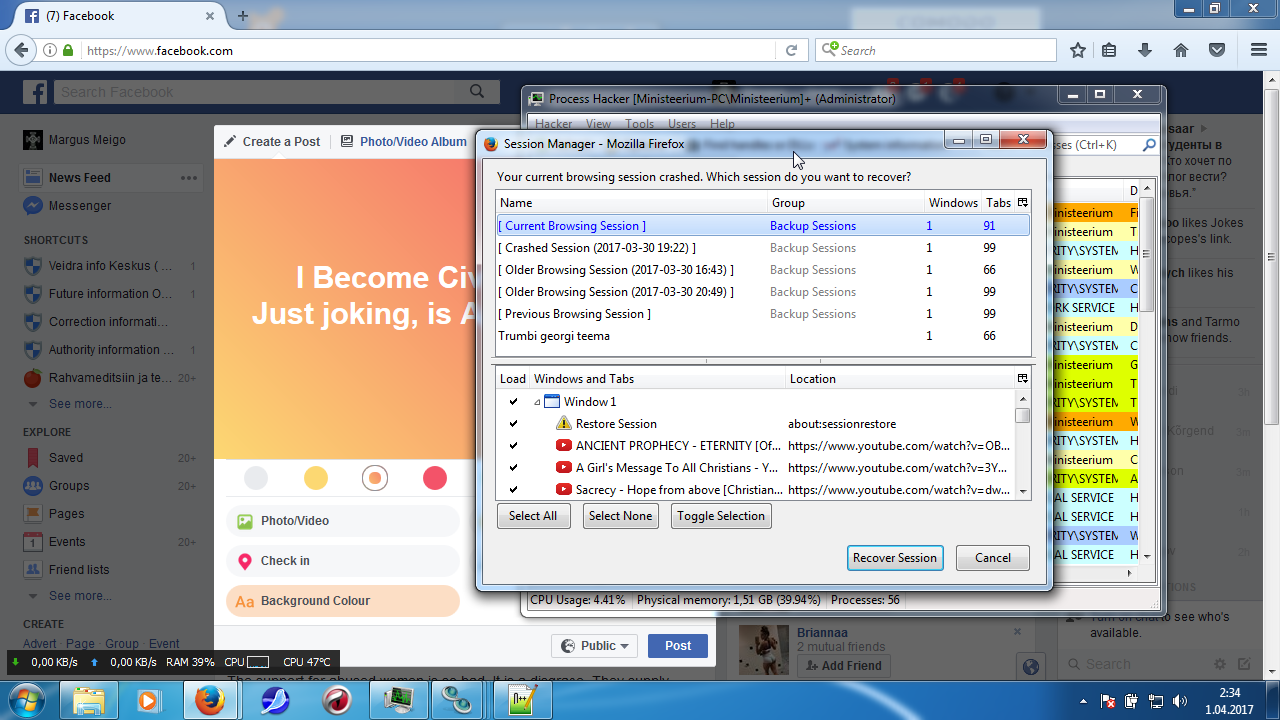Choose the pink-red background colour swatch
1280x720 pixels.
435,478
